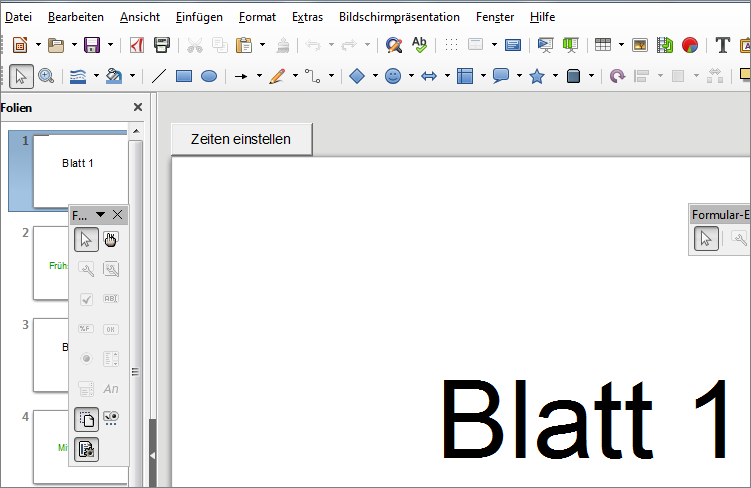Image resolution: width=751 pixels, height=488 pixels.
Task: Insert a table icon
Action: 603,45
